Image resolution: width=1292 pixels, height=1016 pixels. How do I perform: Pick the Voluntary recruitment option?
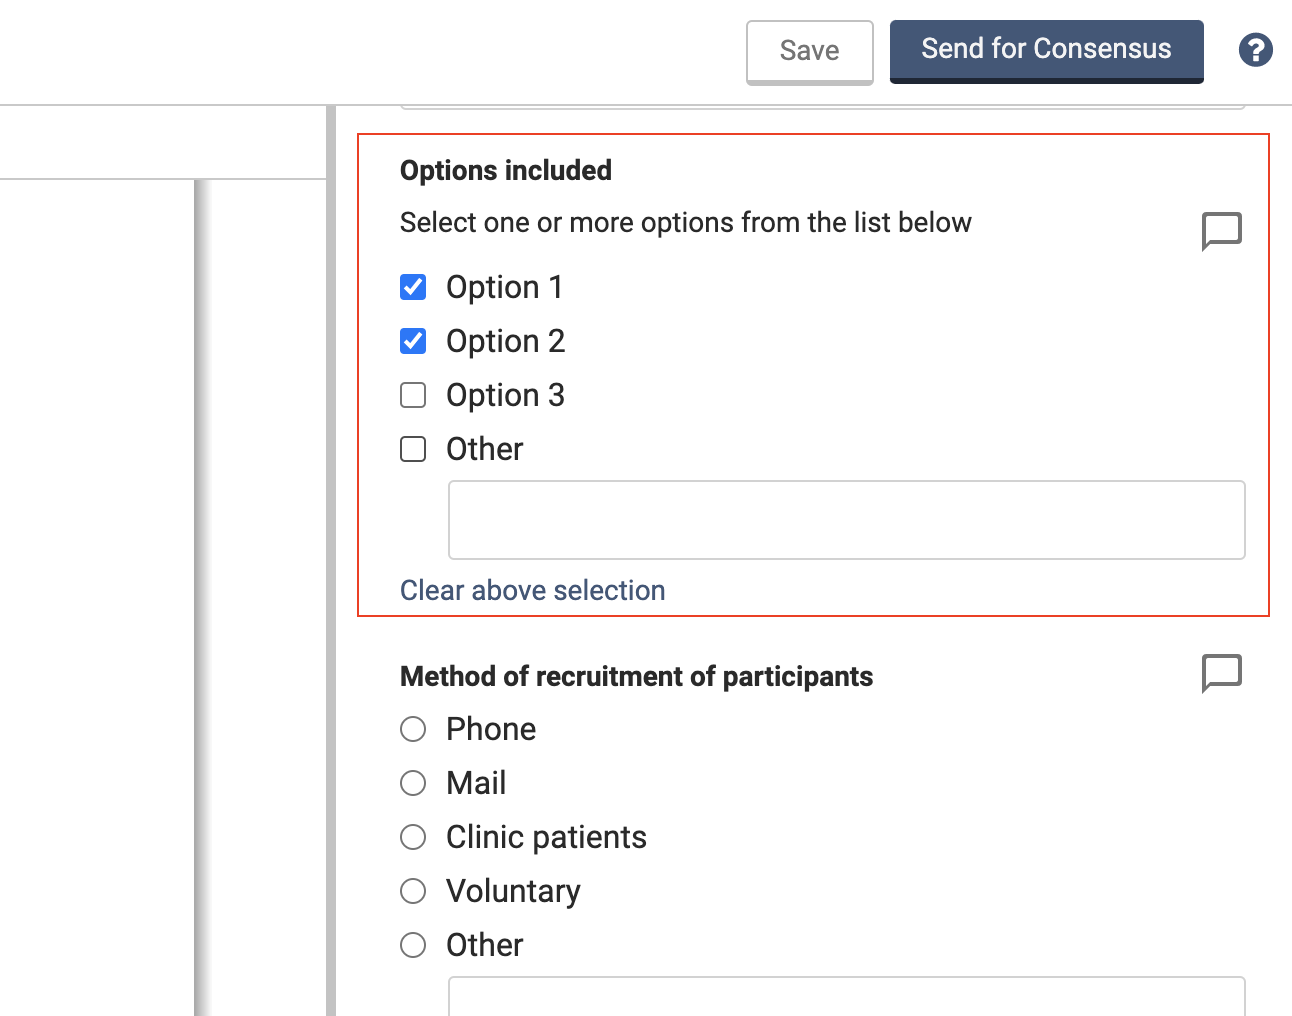coord(413,892)
